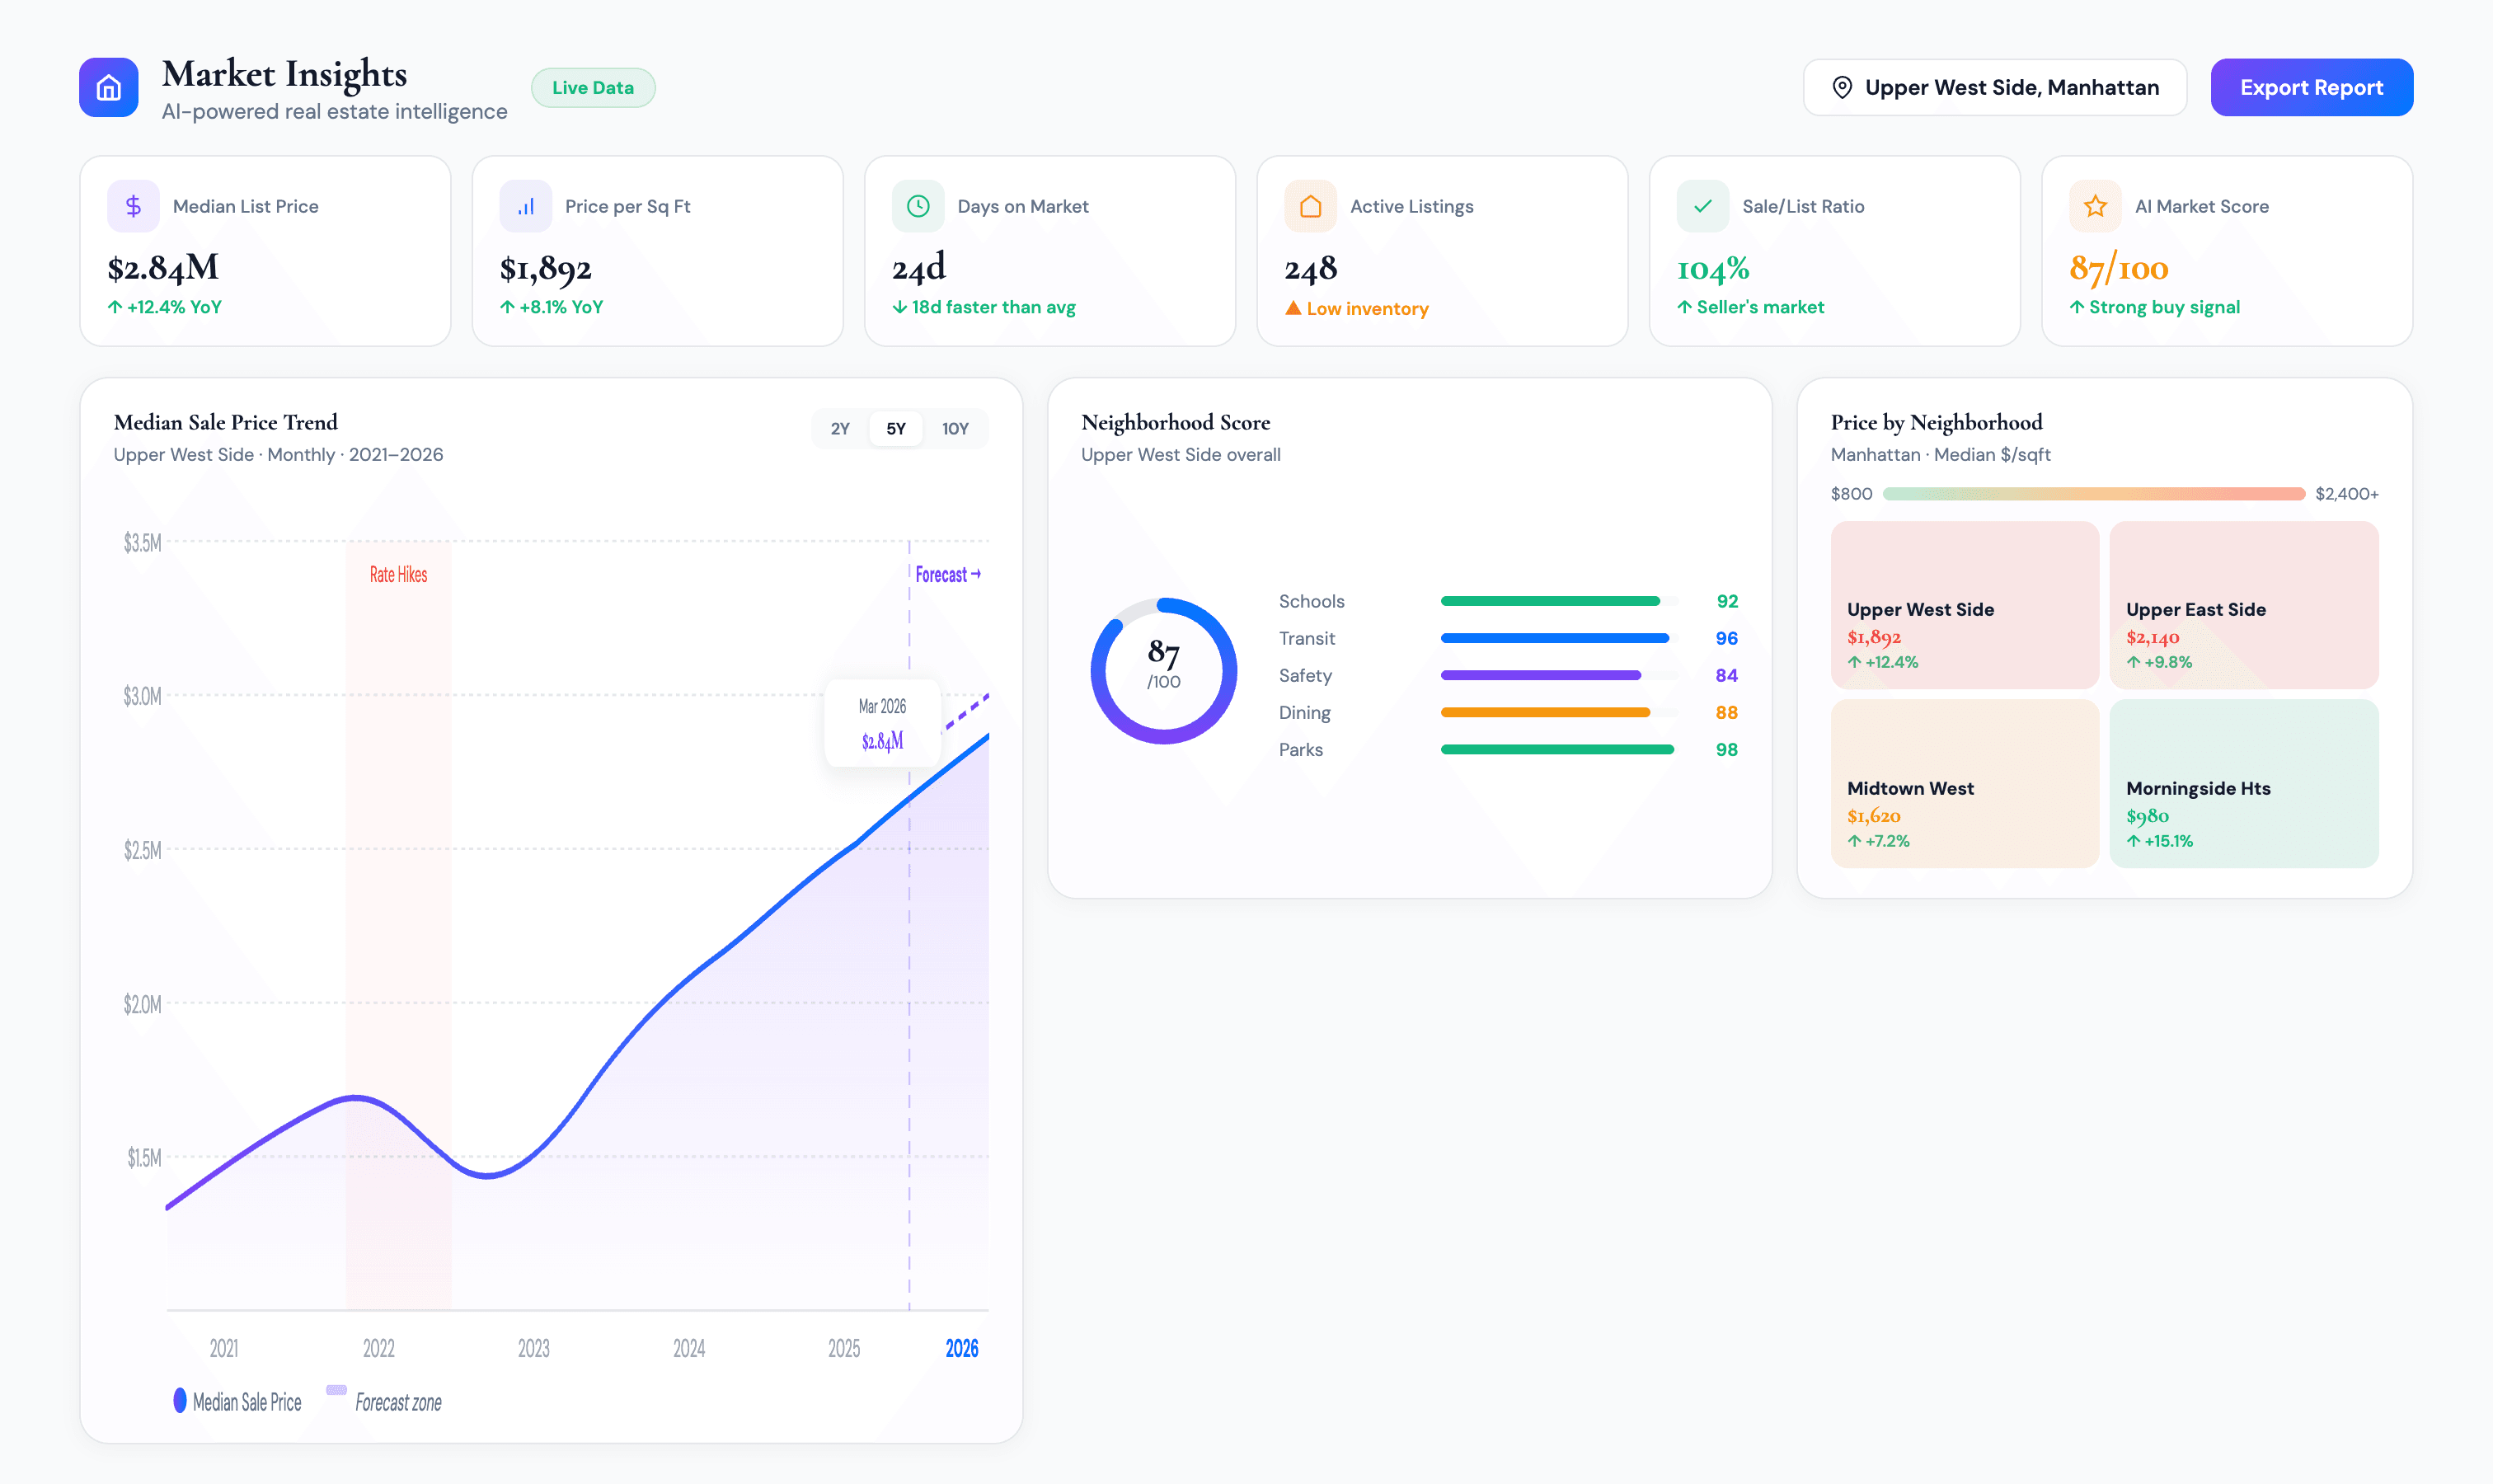The height and width of the screenshot is (1484, 2493).
Task: Select the 5Y tab above the trend chart
Action: (897, 428)
